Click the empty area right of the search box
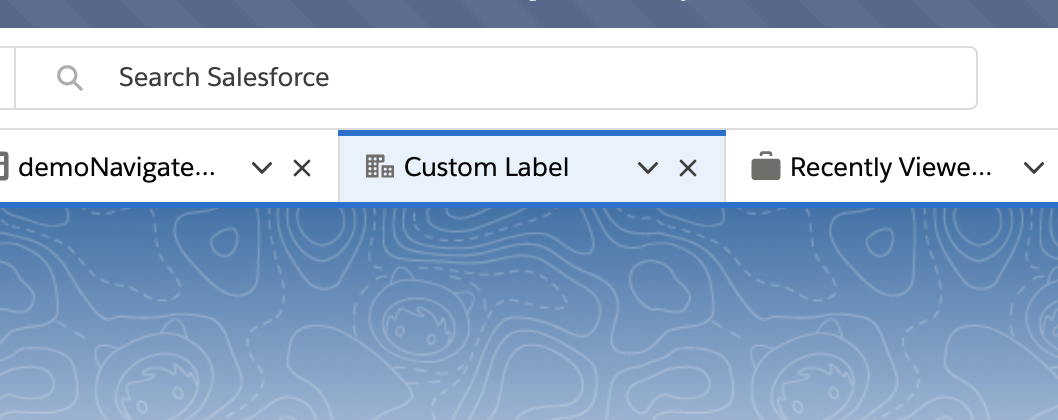Viewport: 1058px width, 420px height. coord(1018,78)
